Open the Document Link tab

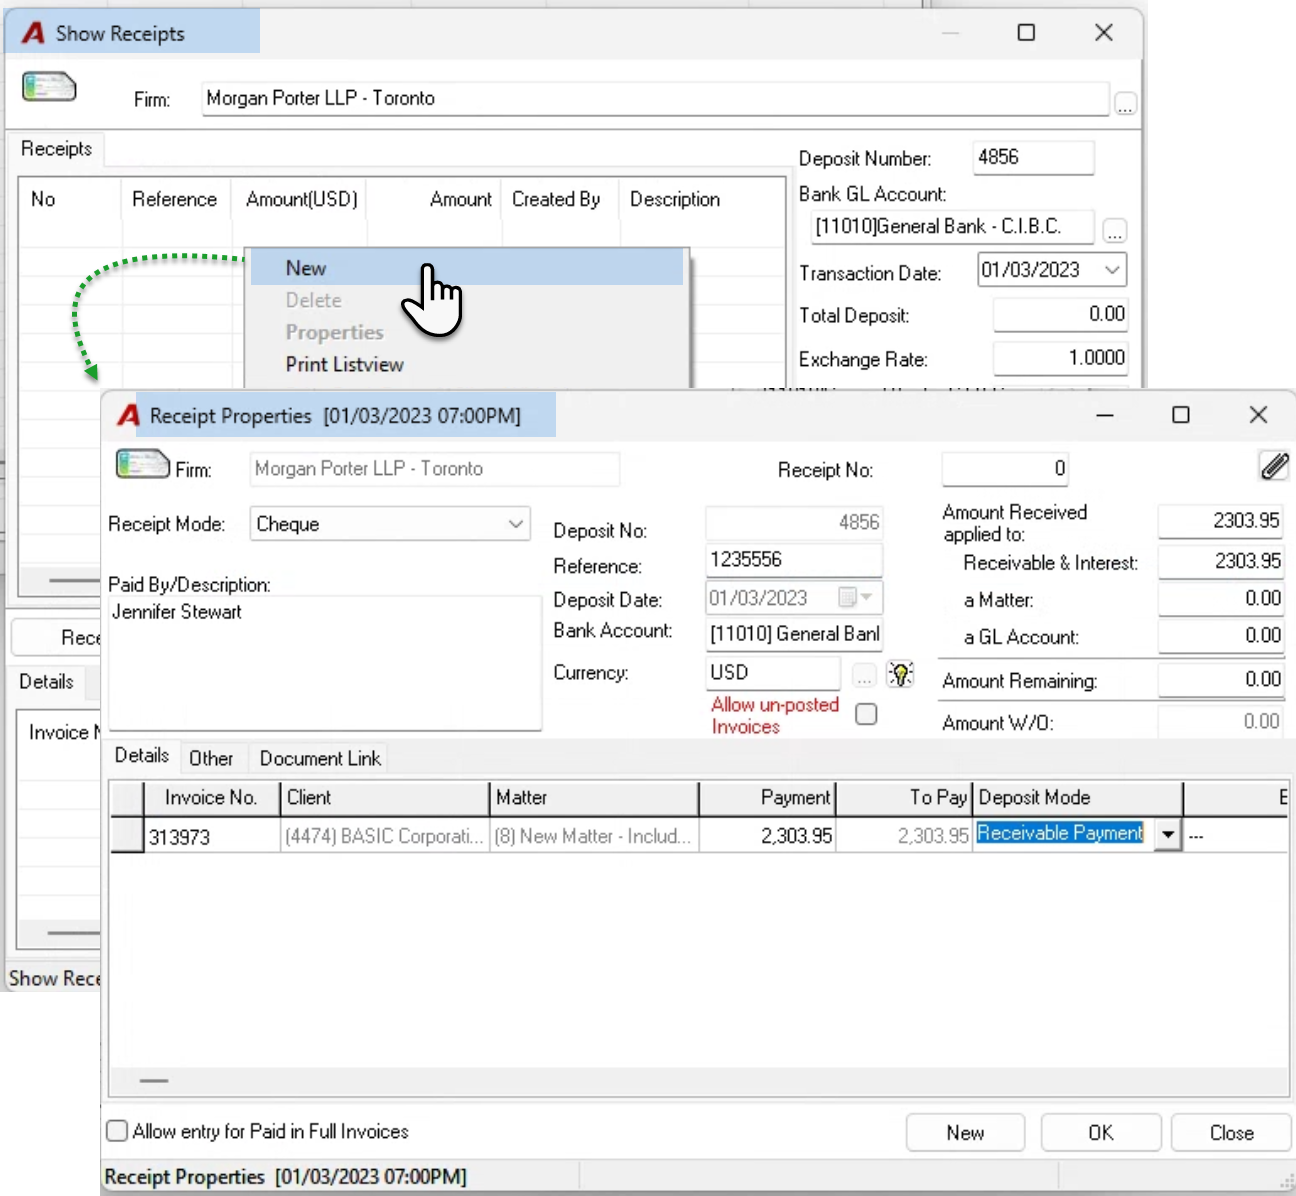[x=320, y=759]
